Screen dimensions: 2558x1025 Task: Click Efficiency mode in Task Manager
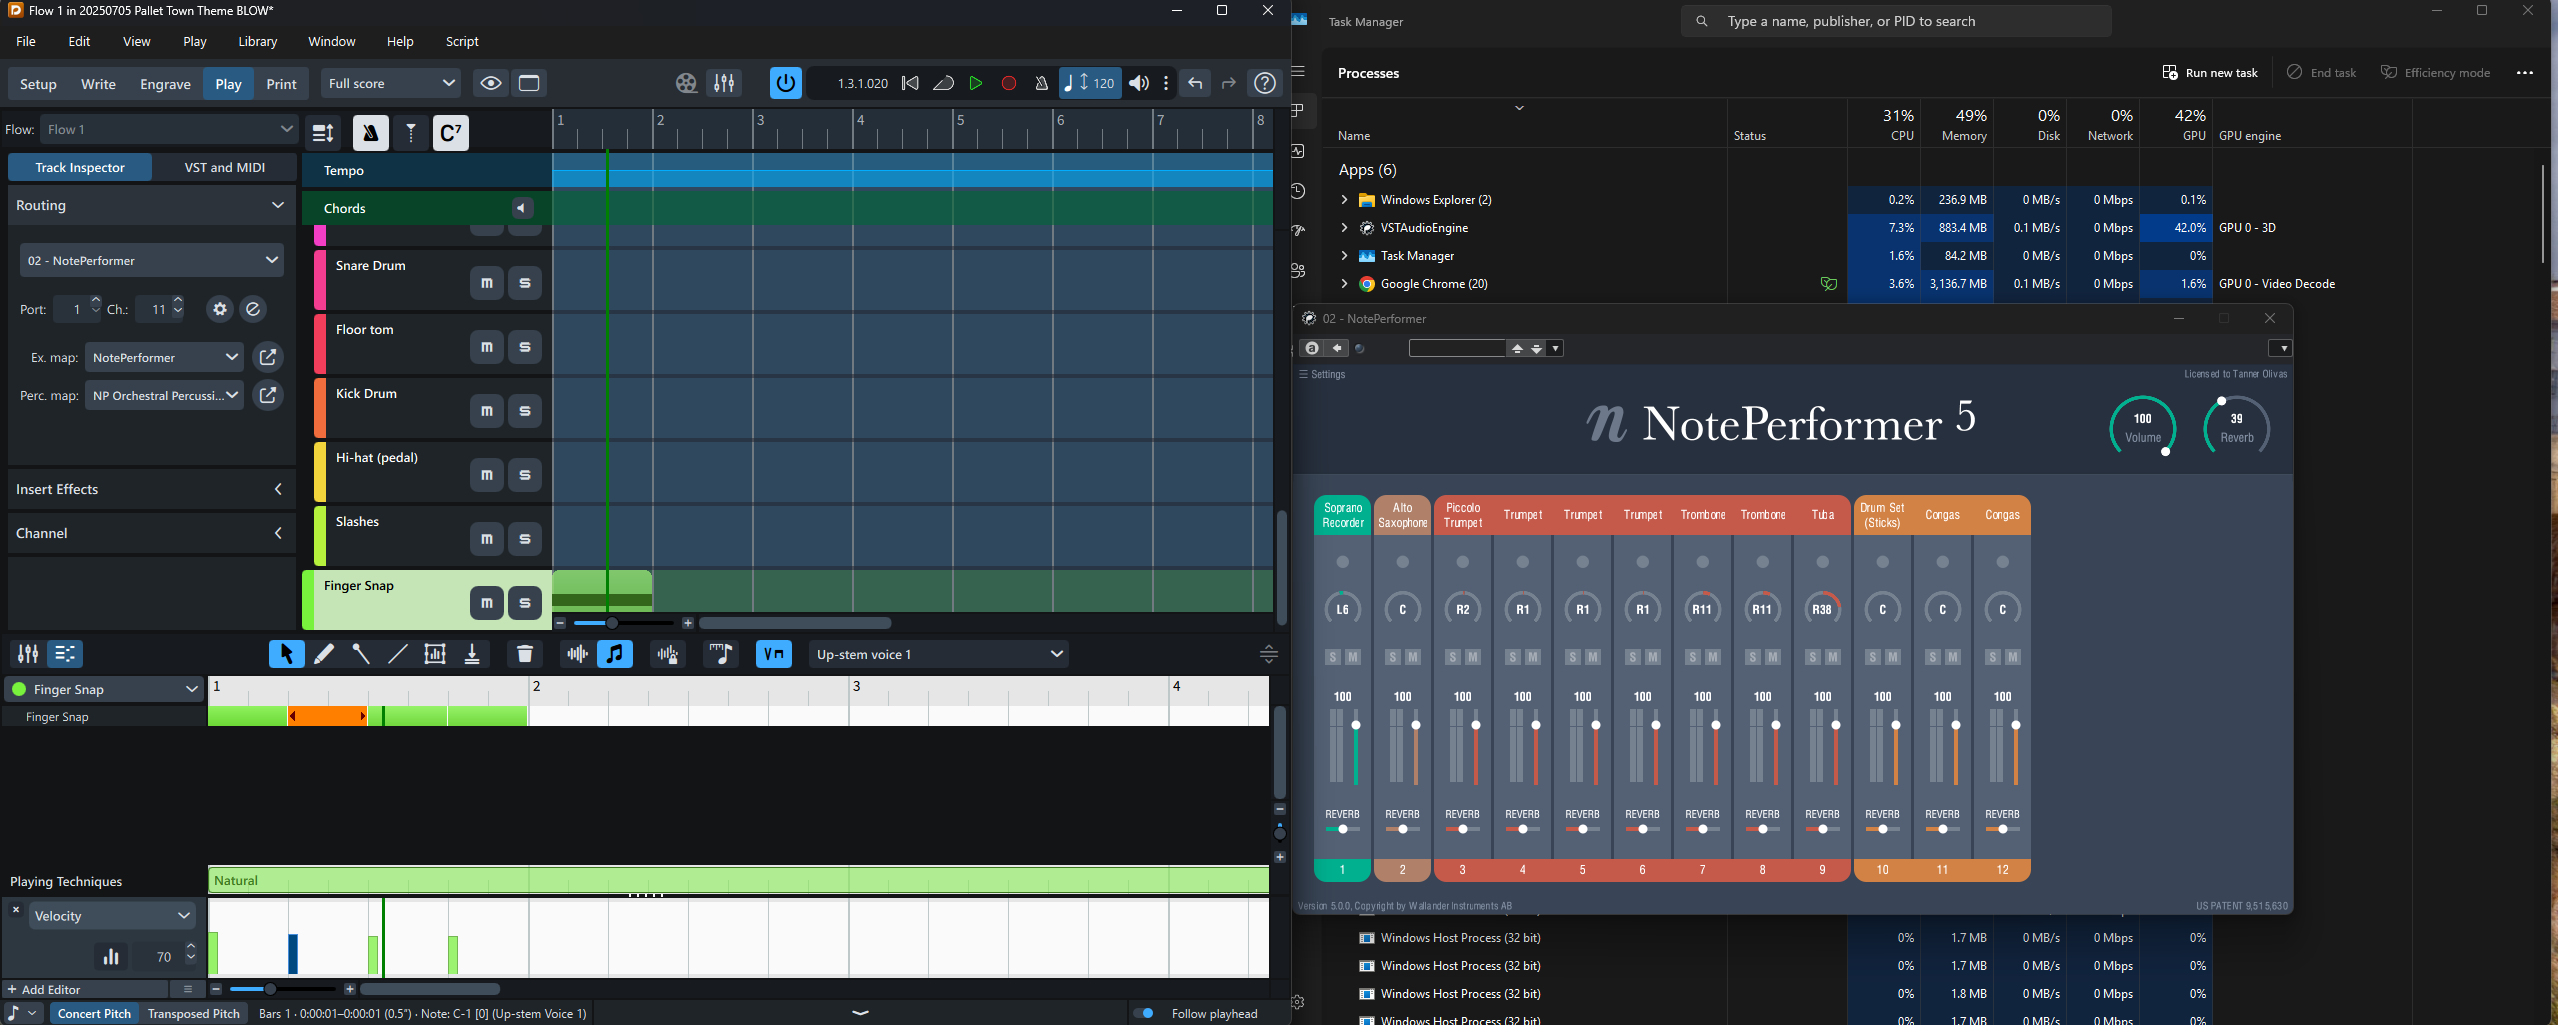[x=2435, y=72]
